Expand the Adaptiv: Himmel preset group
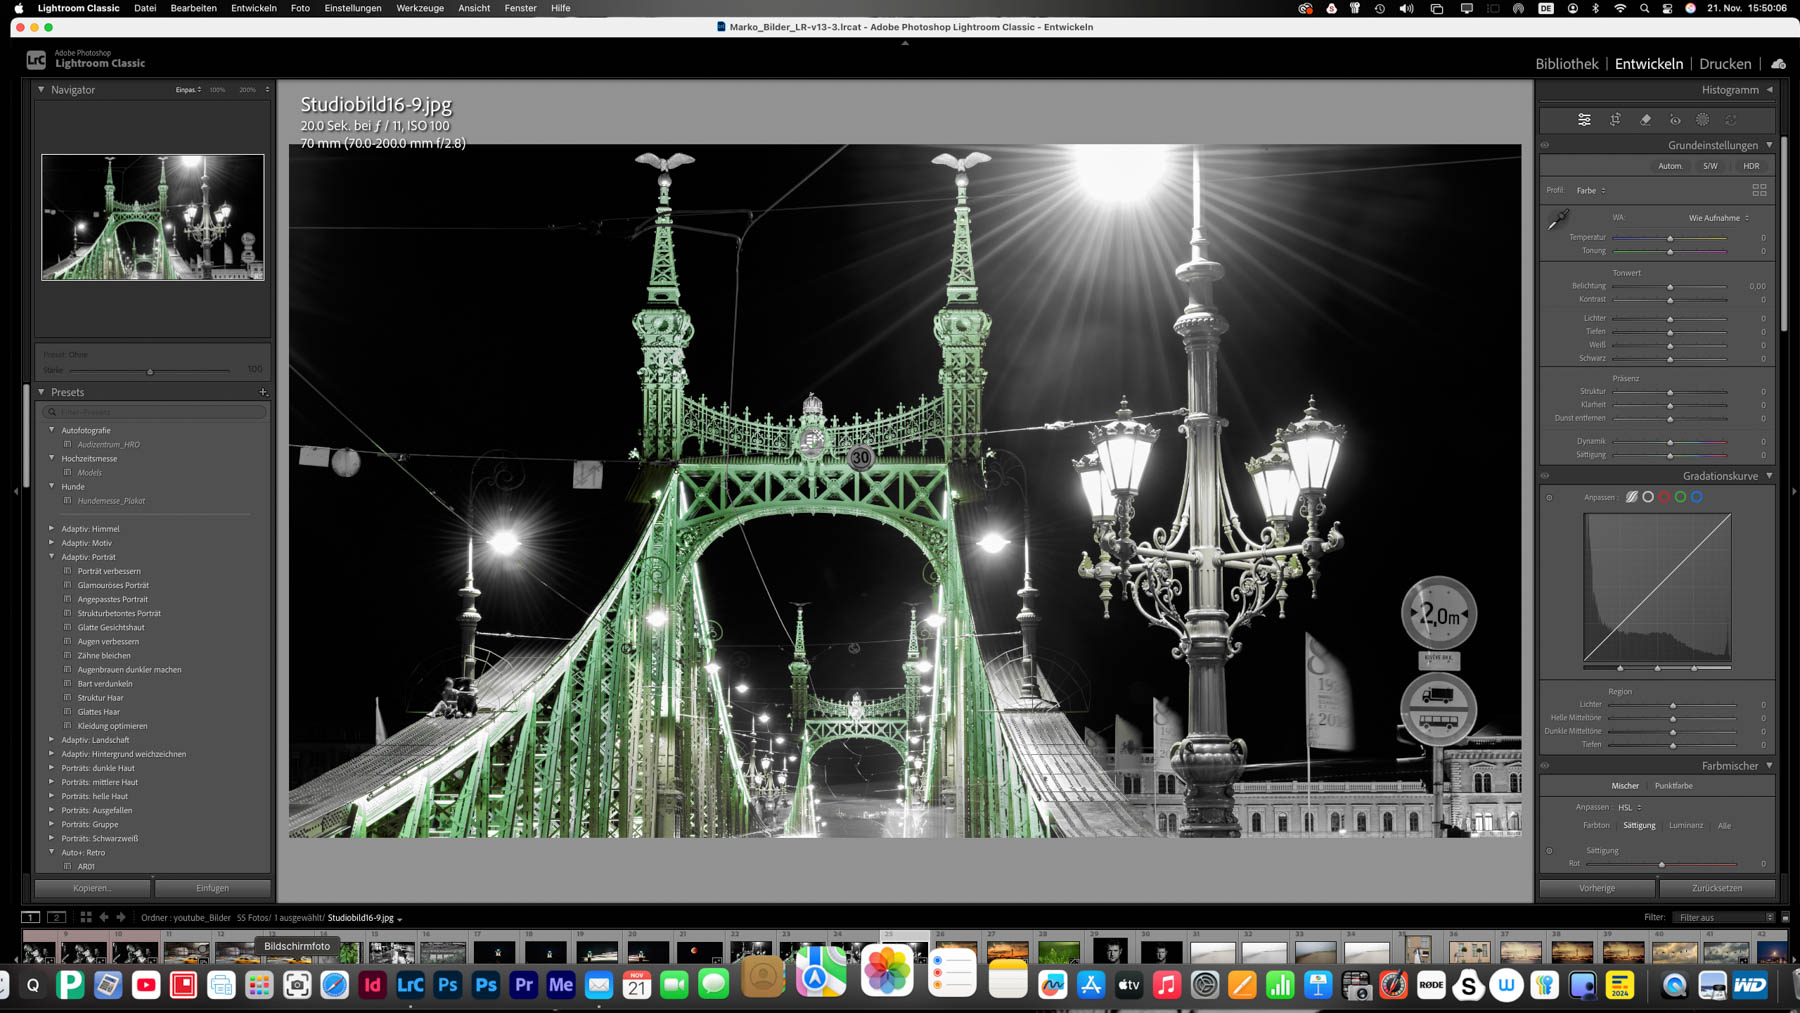The image size is (1800, 1013). click(52, 529)
